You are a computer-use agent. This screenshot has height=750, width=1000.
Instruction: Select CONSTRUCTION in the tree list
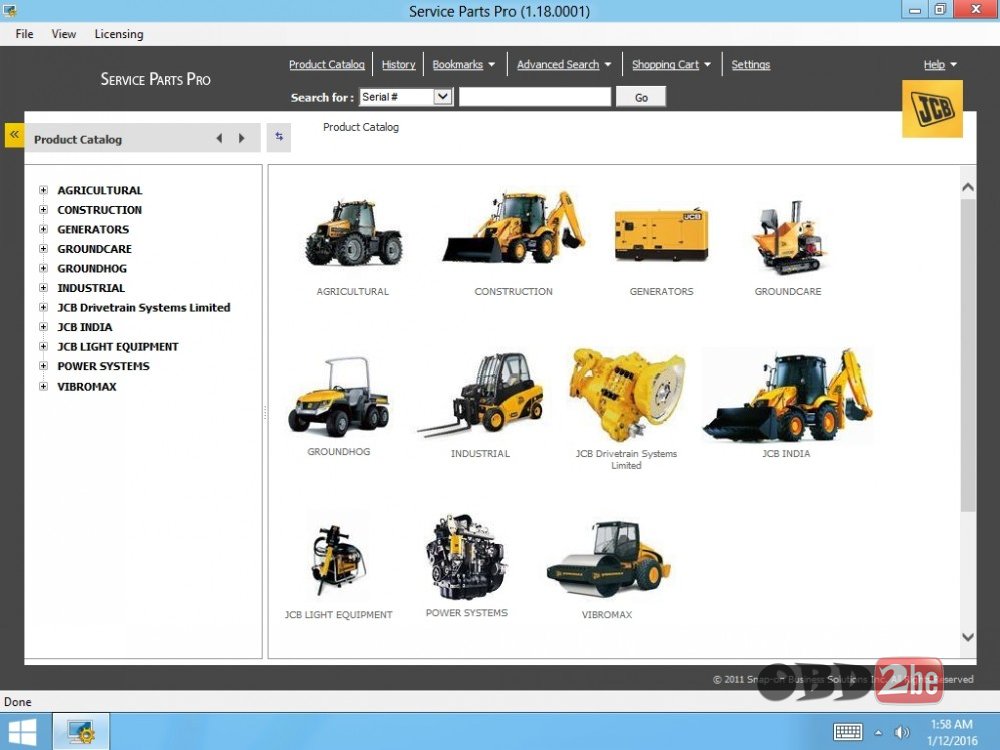(99, 210)
